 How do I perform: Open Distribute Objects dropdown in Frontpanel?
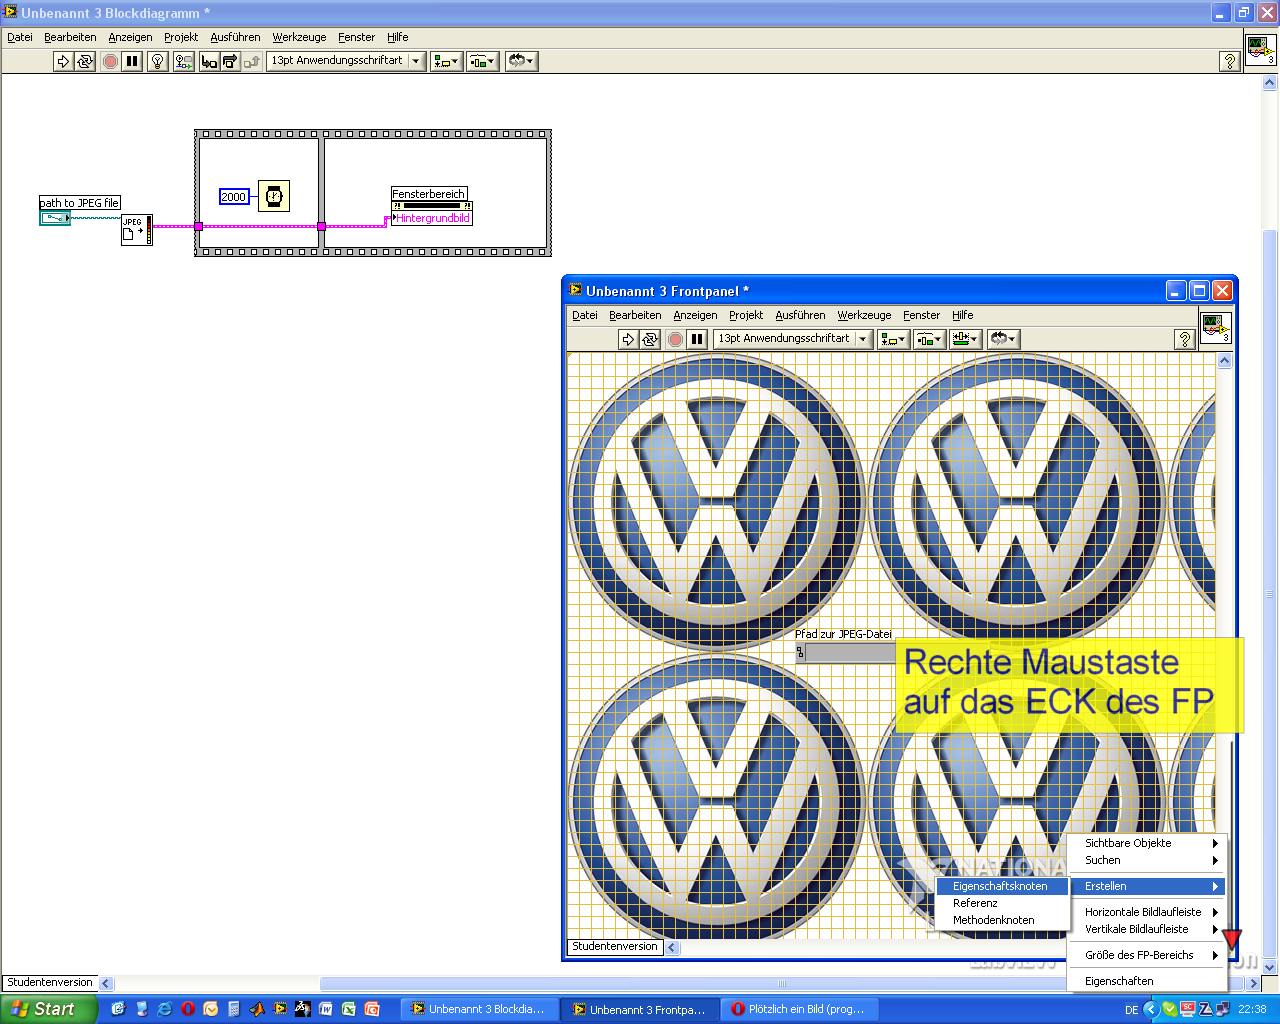tap(929, 339)
